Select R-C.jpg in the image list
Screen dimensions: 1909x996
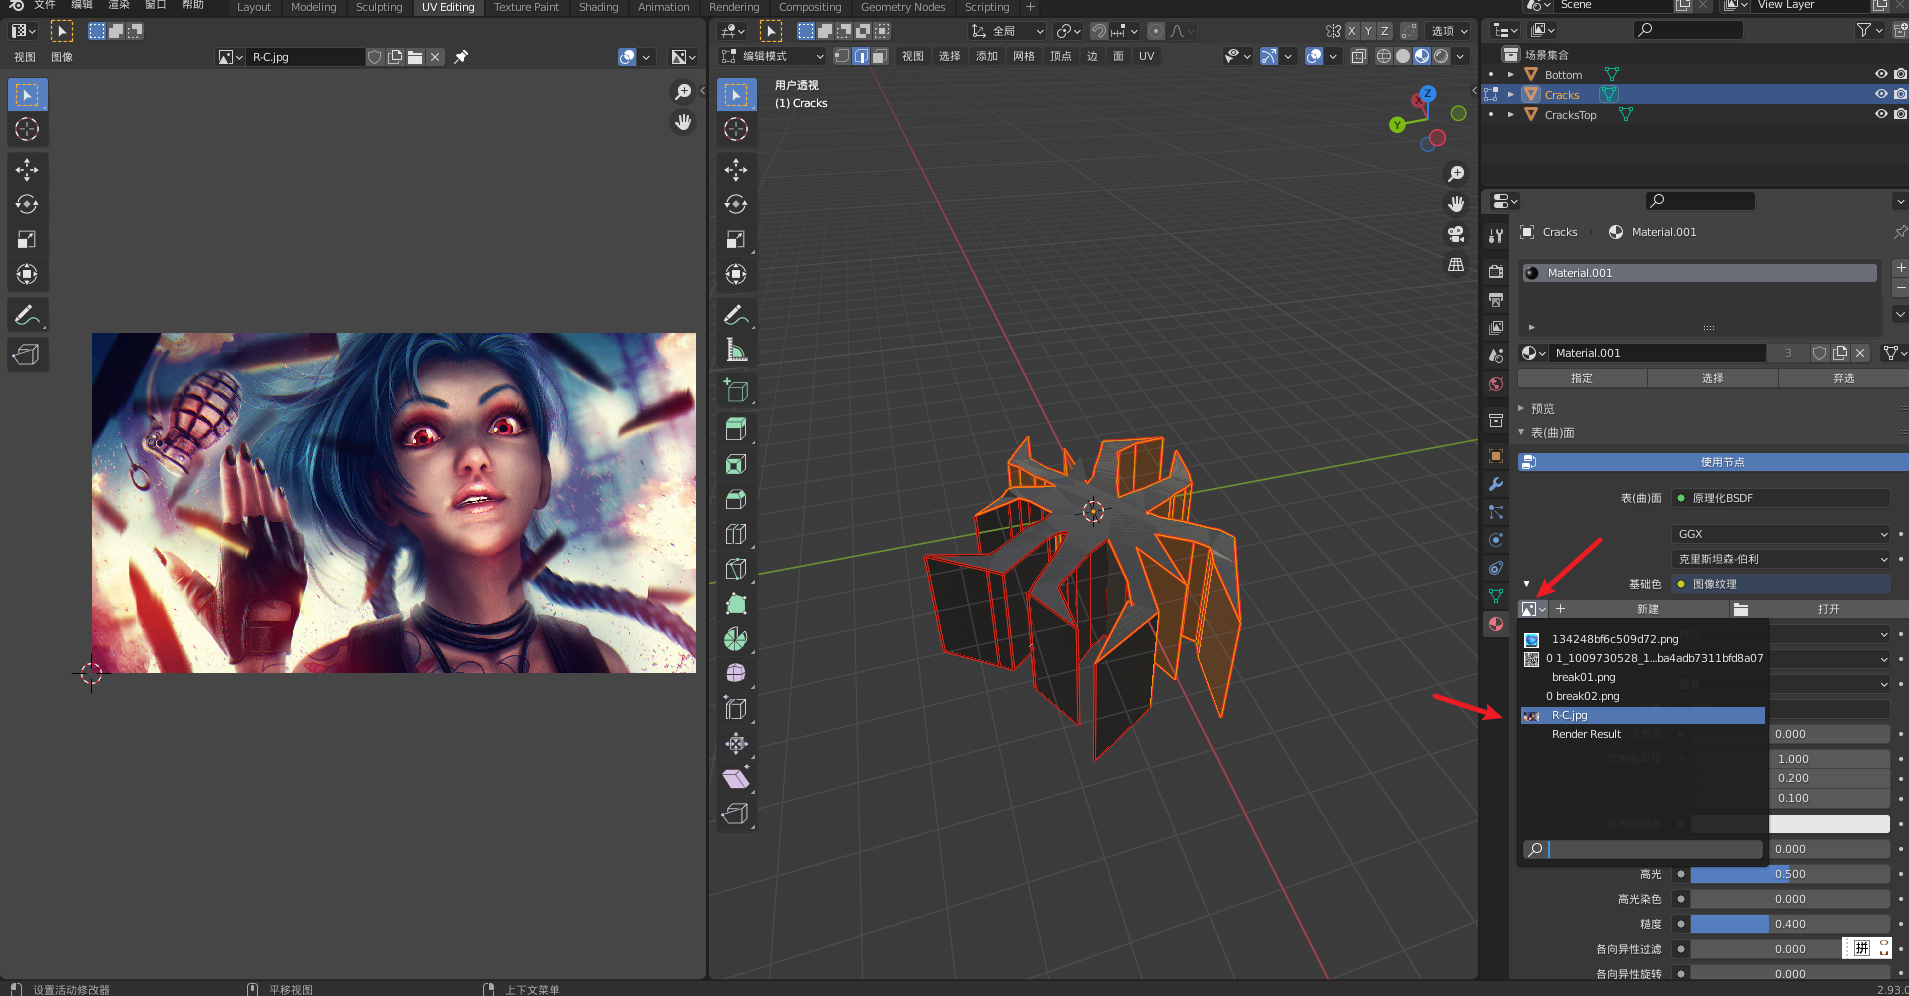tap(1642, 715)
